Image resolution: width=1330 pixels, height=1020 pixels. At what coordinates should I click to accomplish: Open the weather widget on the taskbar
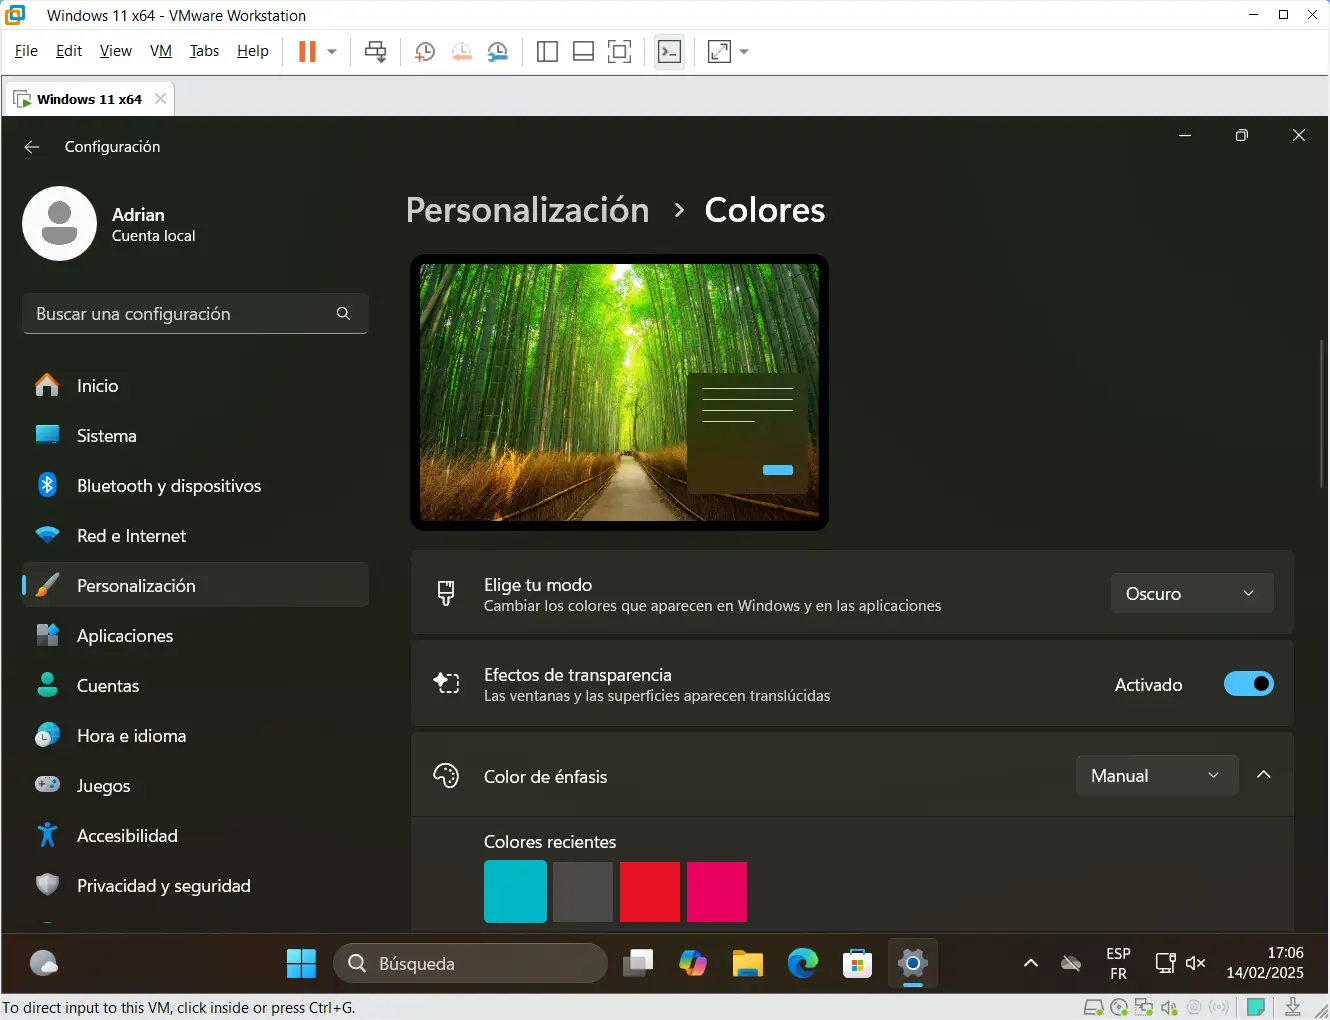coord(44,964)
